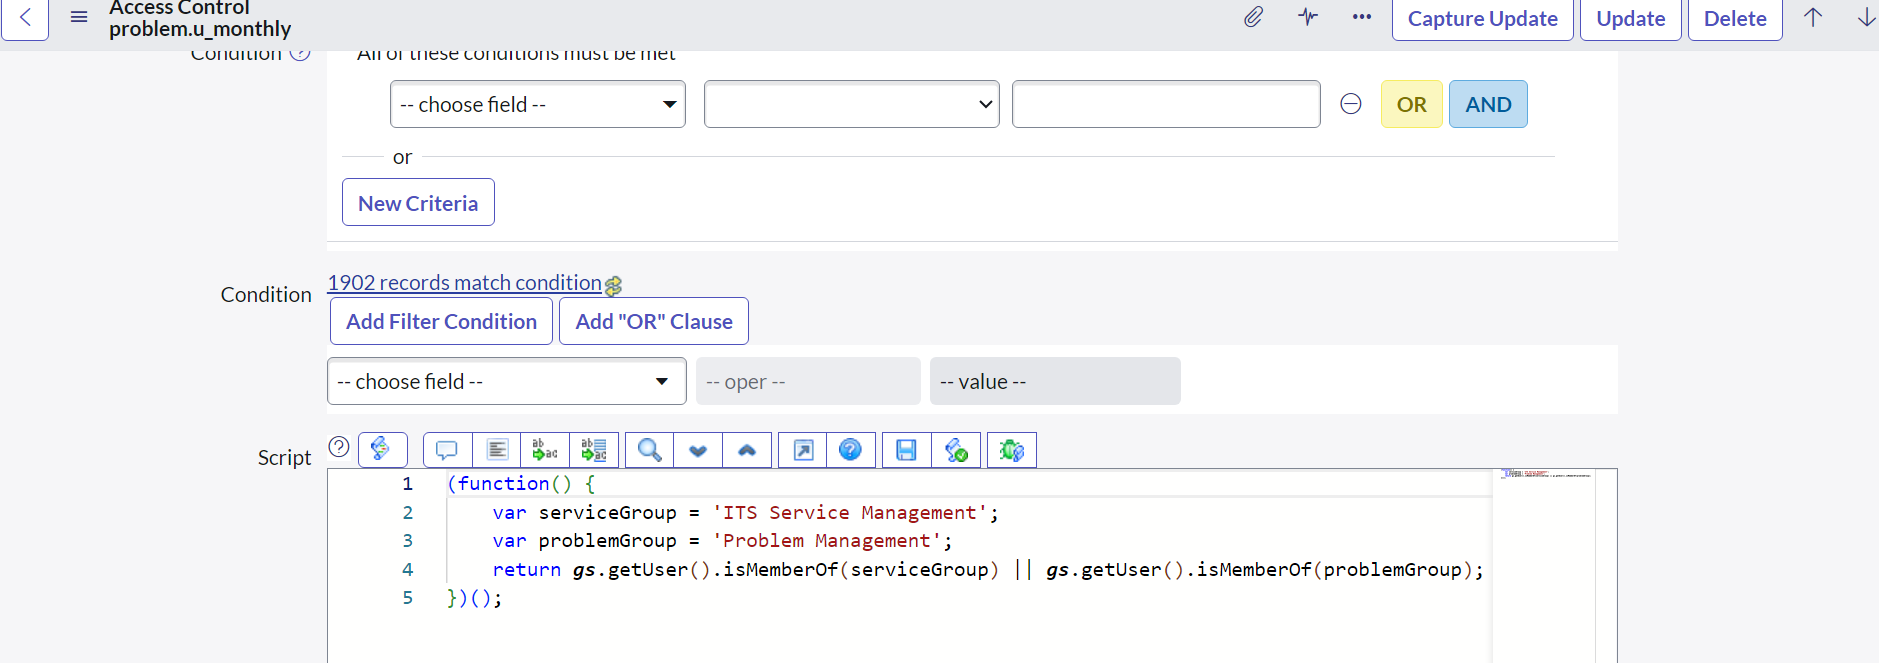The height and width of the screenshot is (663, 1879).
Task: Click 'problem.u_monthly' record title
Action: (200, 28)
